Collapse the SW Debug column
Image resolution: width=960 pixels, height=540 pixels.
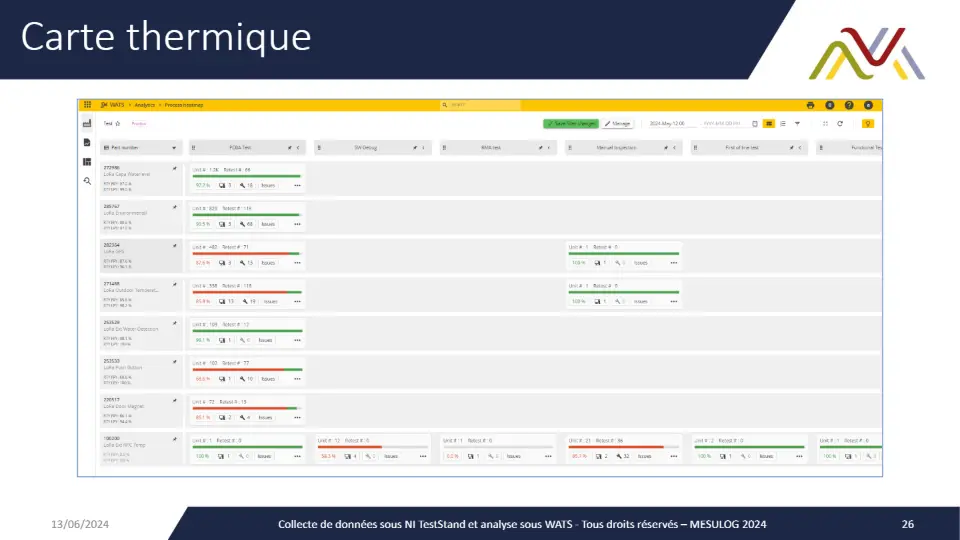tap(424, 148)
